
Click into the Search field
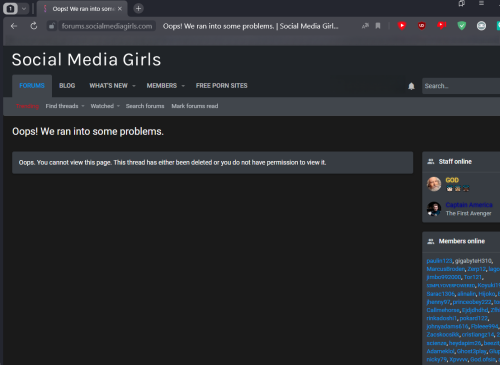coord(461,86)
